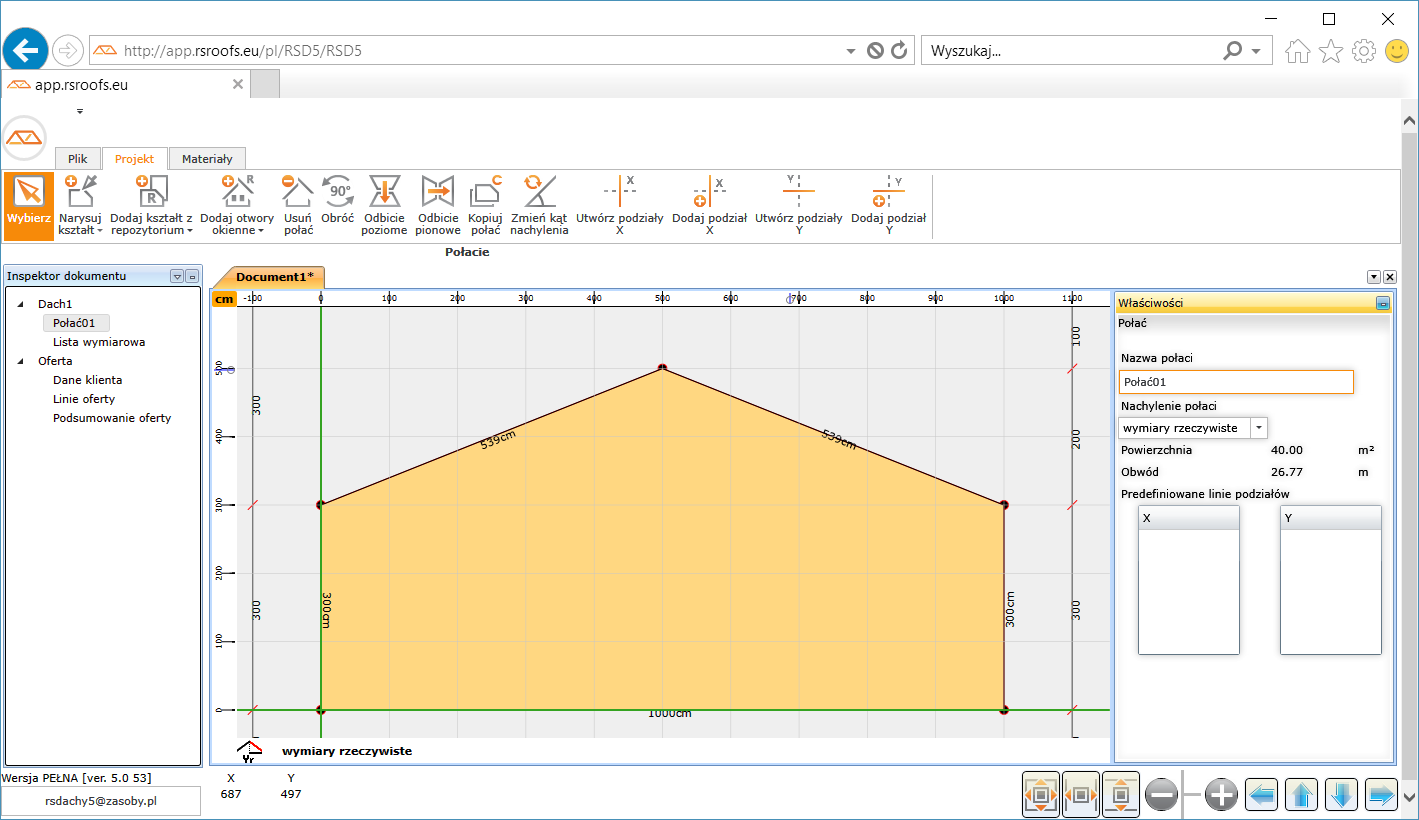Click the Nazwa połaci input field

[1236, 382]
